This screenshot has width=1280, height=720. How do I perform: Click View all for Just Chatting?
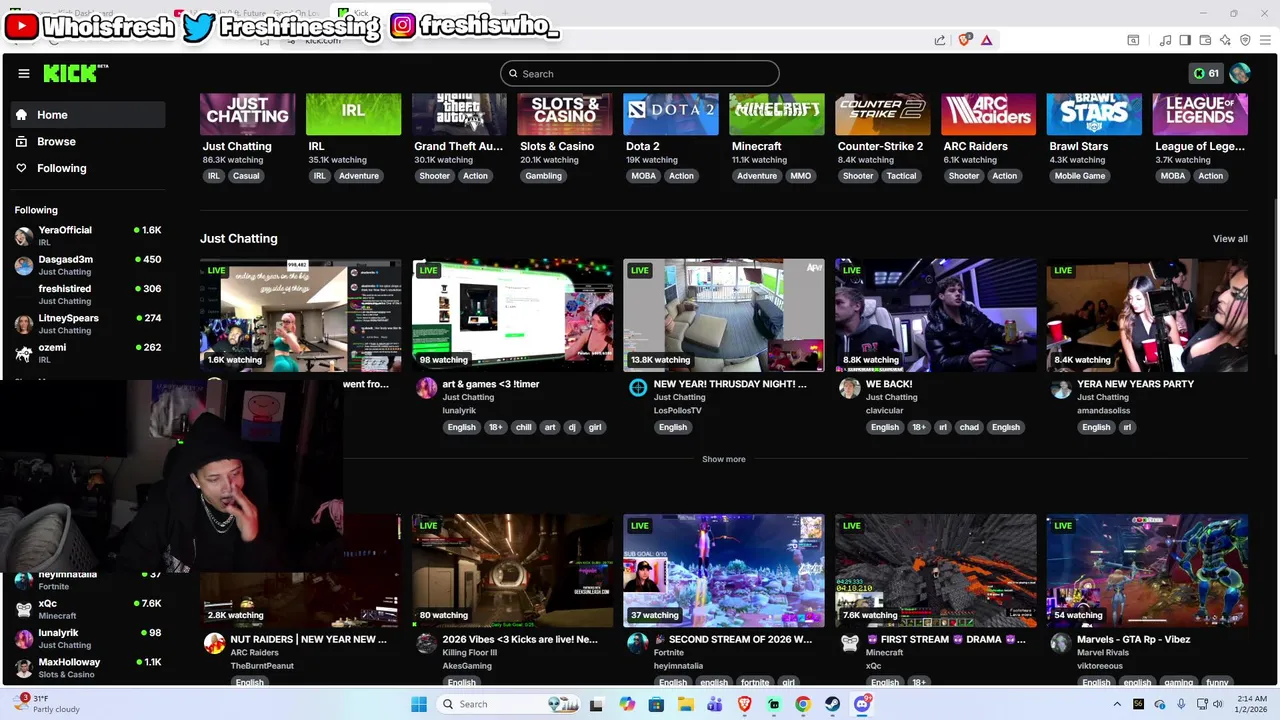pos(1230,239)
